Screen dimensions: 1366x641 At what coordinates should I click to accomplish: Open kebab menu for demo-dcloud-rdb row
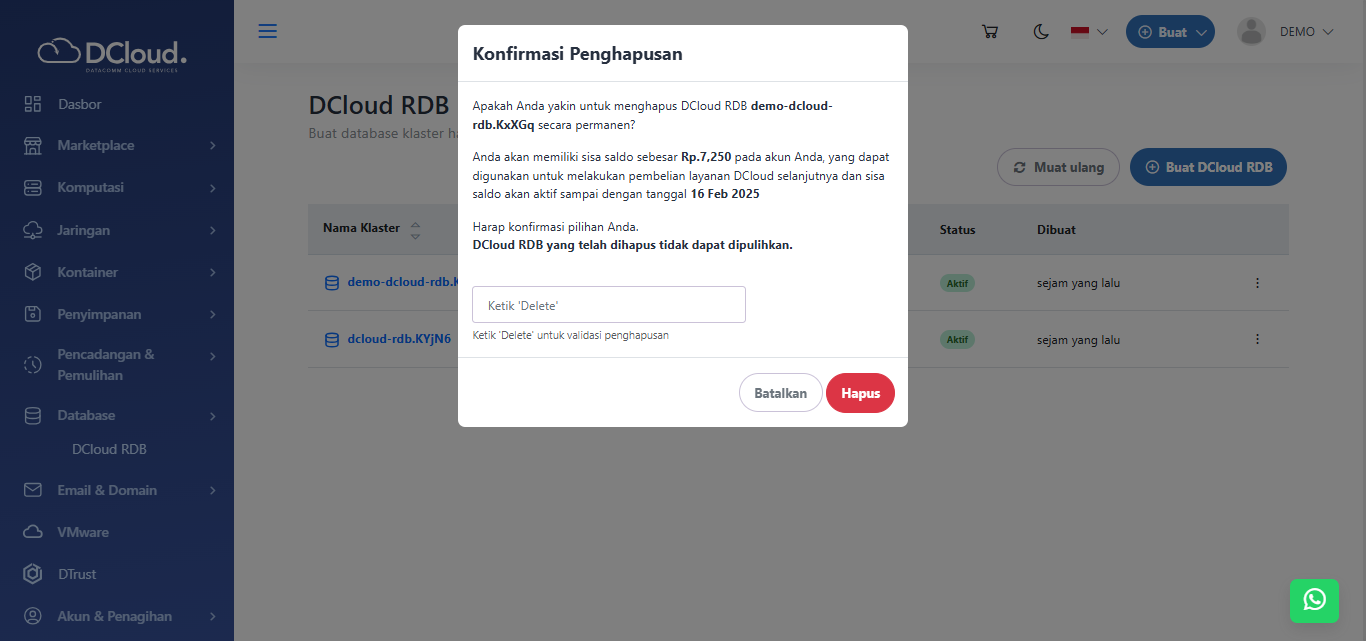coord(1257,283)
